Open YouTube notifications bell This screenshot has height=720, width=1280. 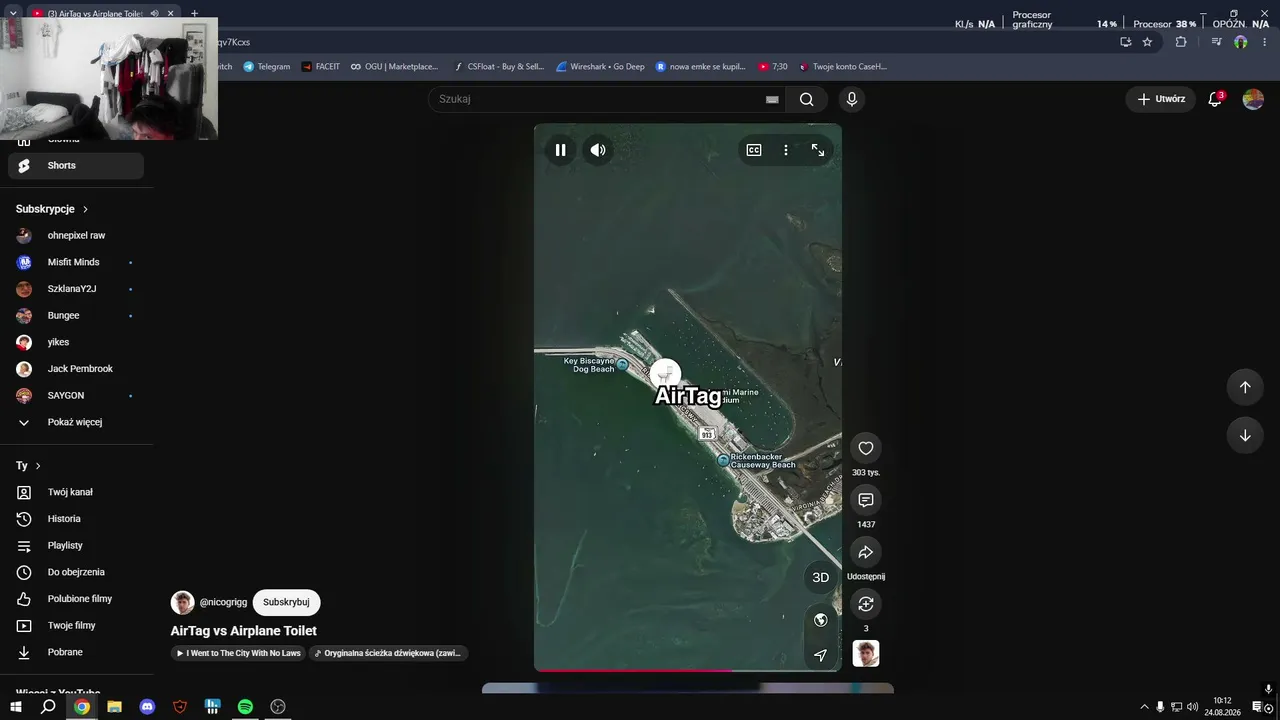coord(1215,99)
